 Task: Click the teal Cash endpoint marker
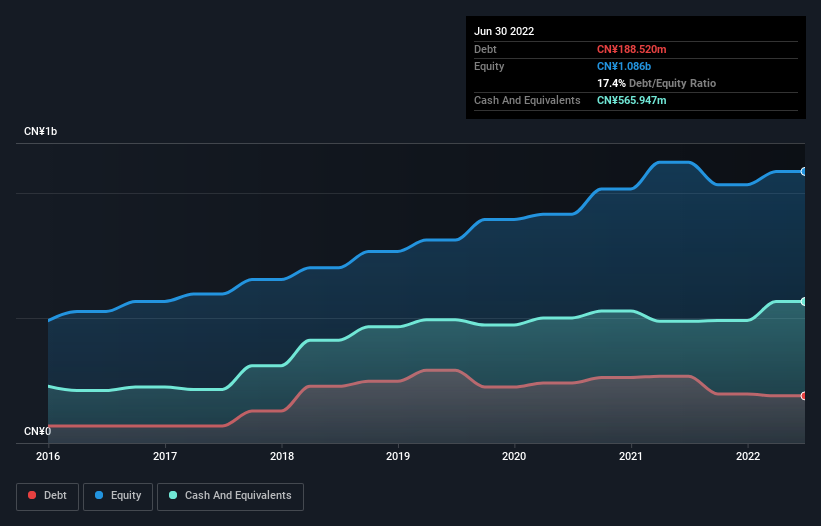coord(804,301)
